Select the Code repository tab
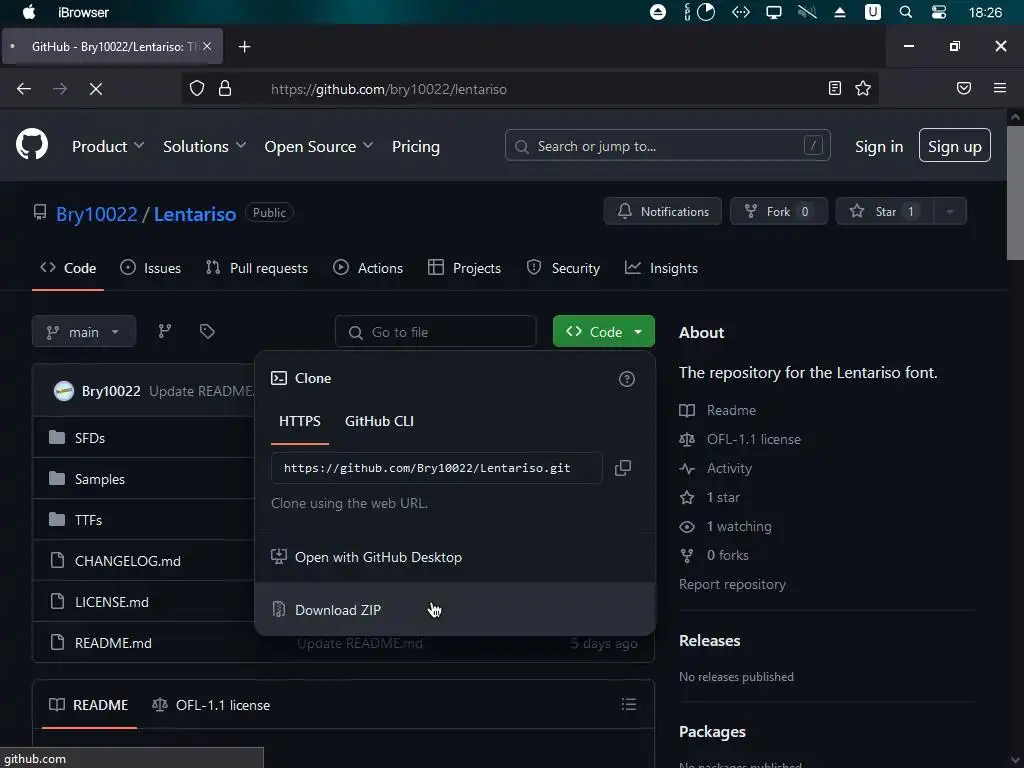 point(68,268)
